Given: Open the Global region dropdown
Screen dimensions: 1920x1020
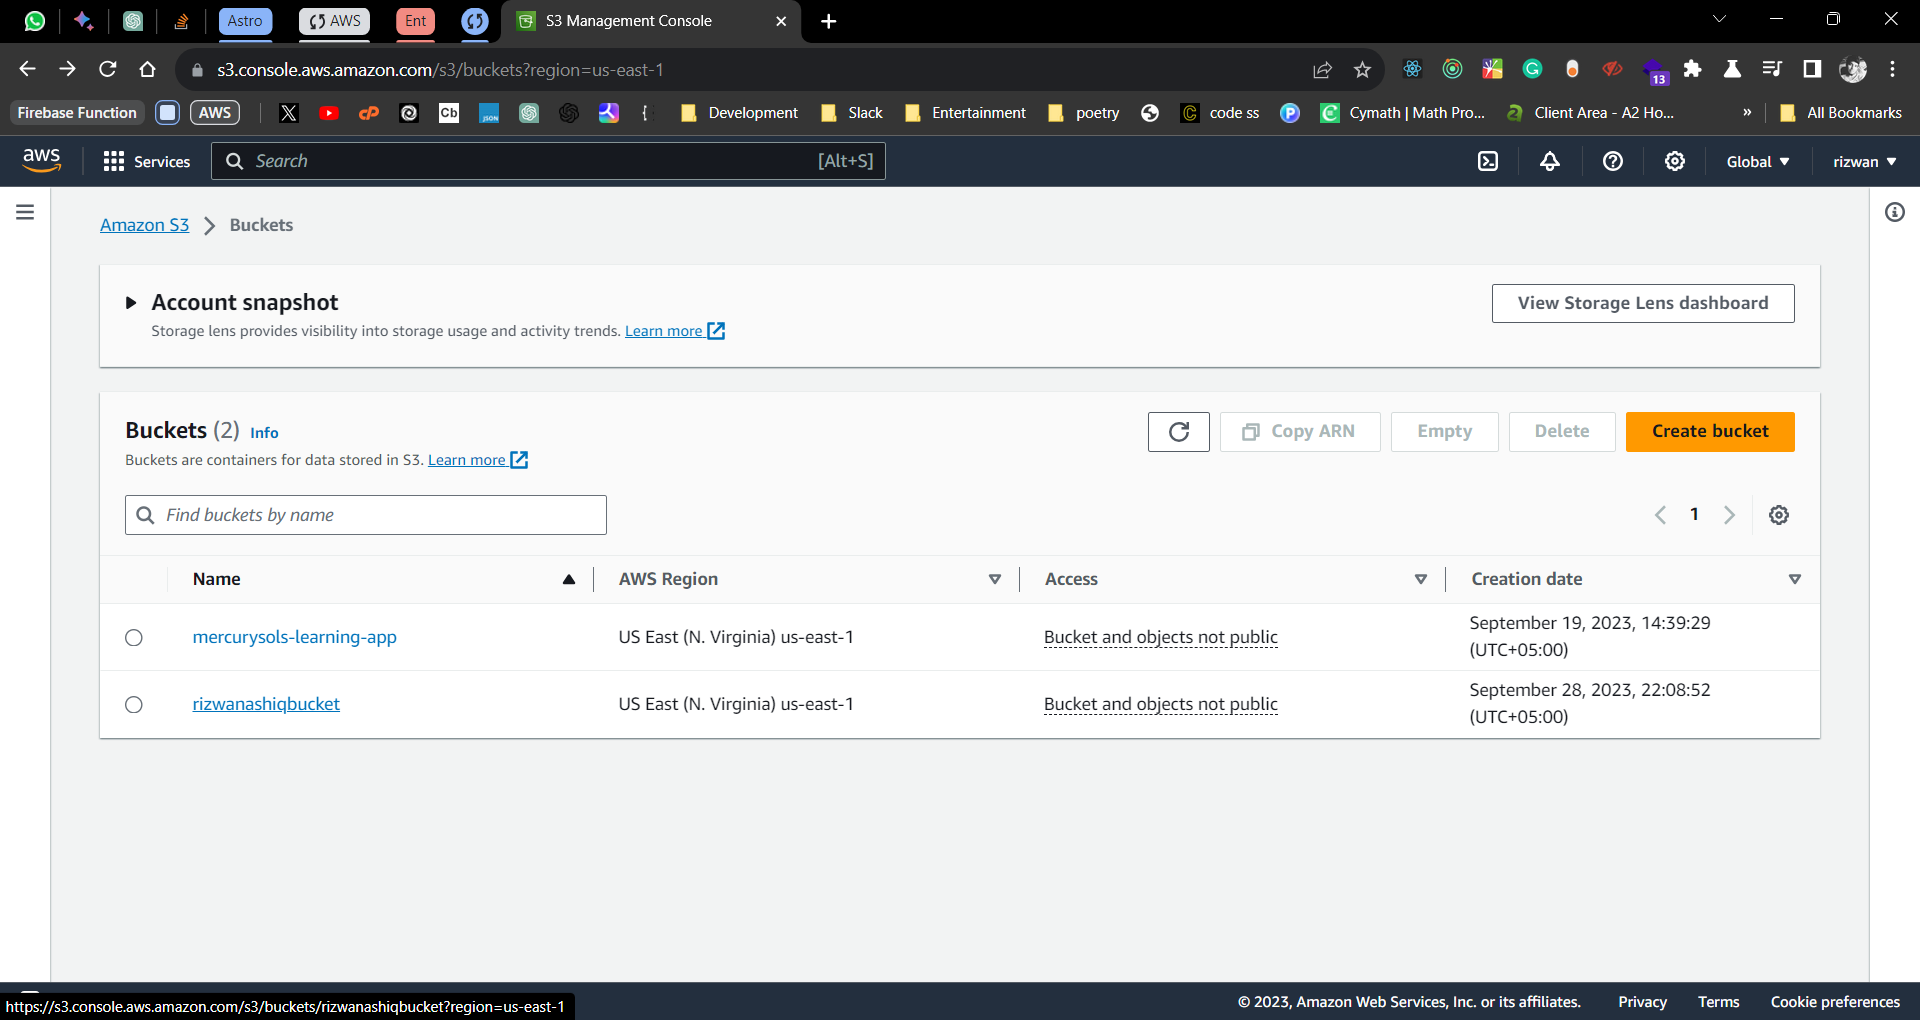Looking at the screenshot, I should coord(1758,161).
